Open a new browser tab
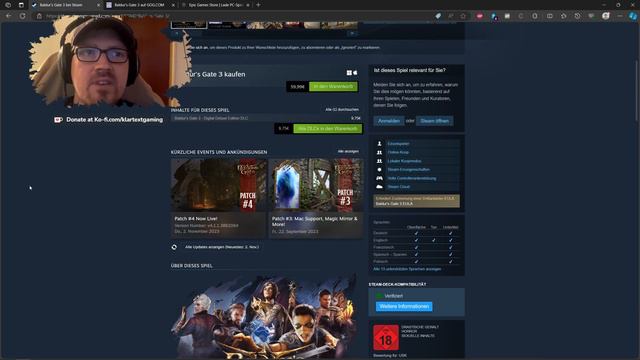Screen dimensions: 640x360 pyautogui.click(x=258, y=5)
